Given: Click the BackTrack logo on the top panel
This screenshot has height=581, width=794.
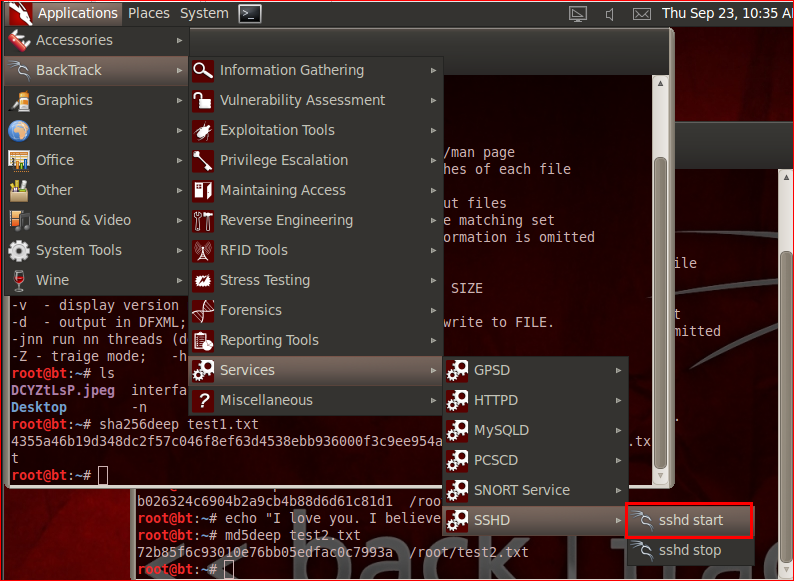Looking at the screenshot, I should 20,13.
